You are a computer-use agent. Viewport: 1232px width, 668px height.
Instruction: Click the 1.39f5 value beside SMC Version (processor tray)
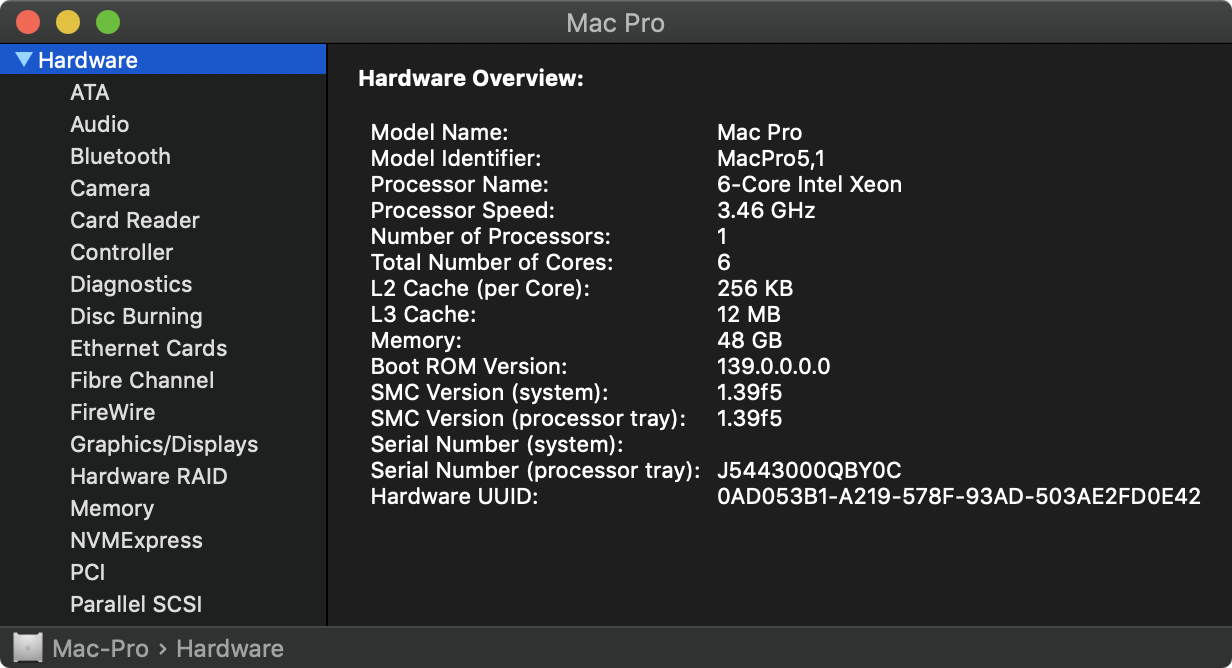(749, 418)
